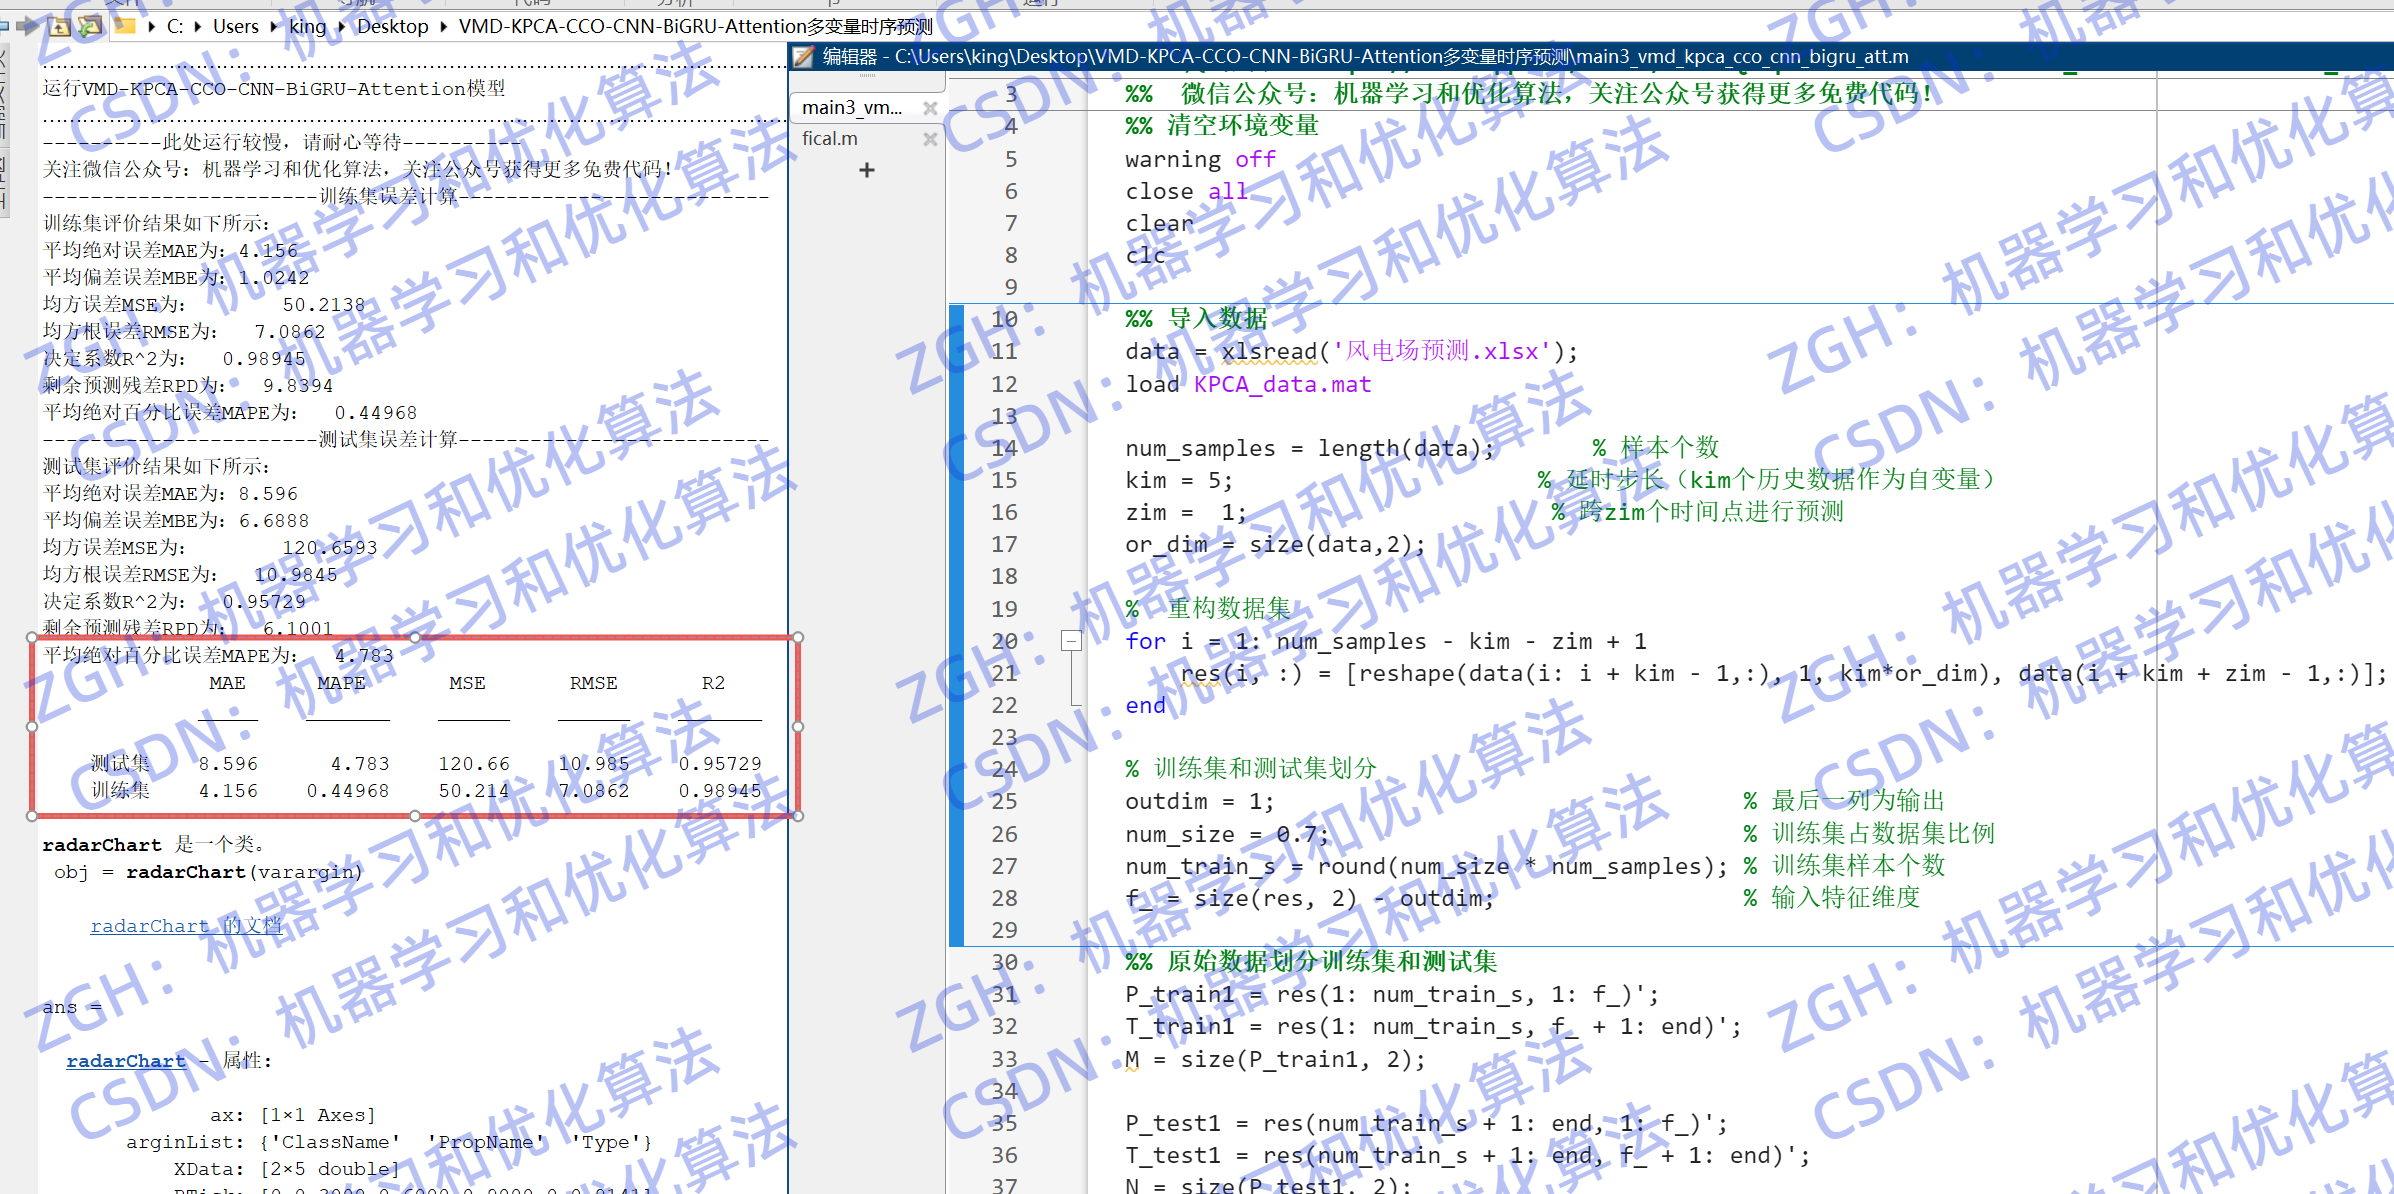2394x1194 pixels.
Task: Open the browse for folder icon
Action: click(90, 26)
